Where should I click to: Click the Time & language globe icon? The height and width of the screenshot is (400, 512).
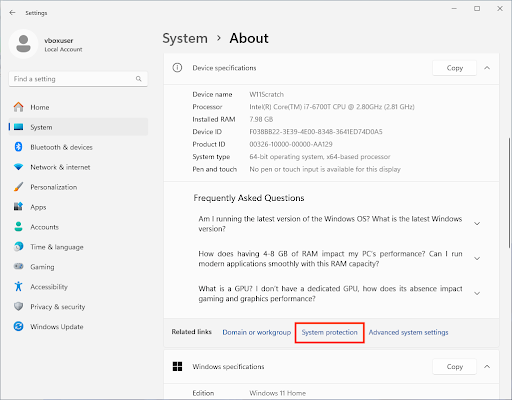[19, 247]
